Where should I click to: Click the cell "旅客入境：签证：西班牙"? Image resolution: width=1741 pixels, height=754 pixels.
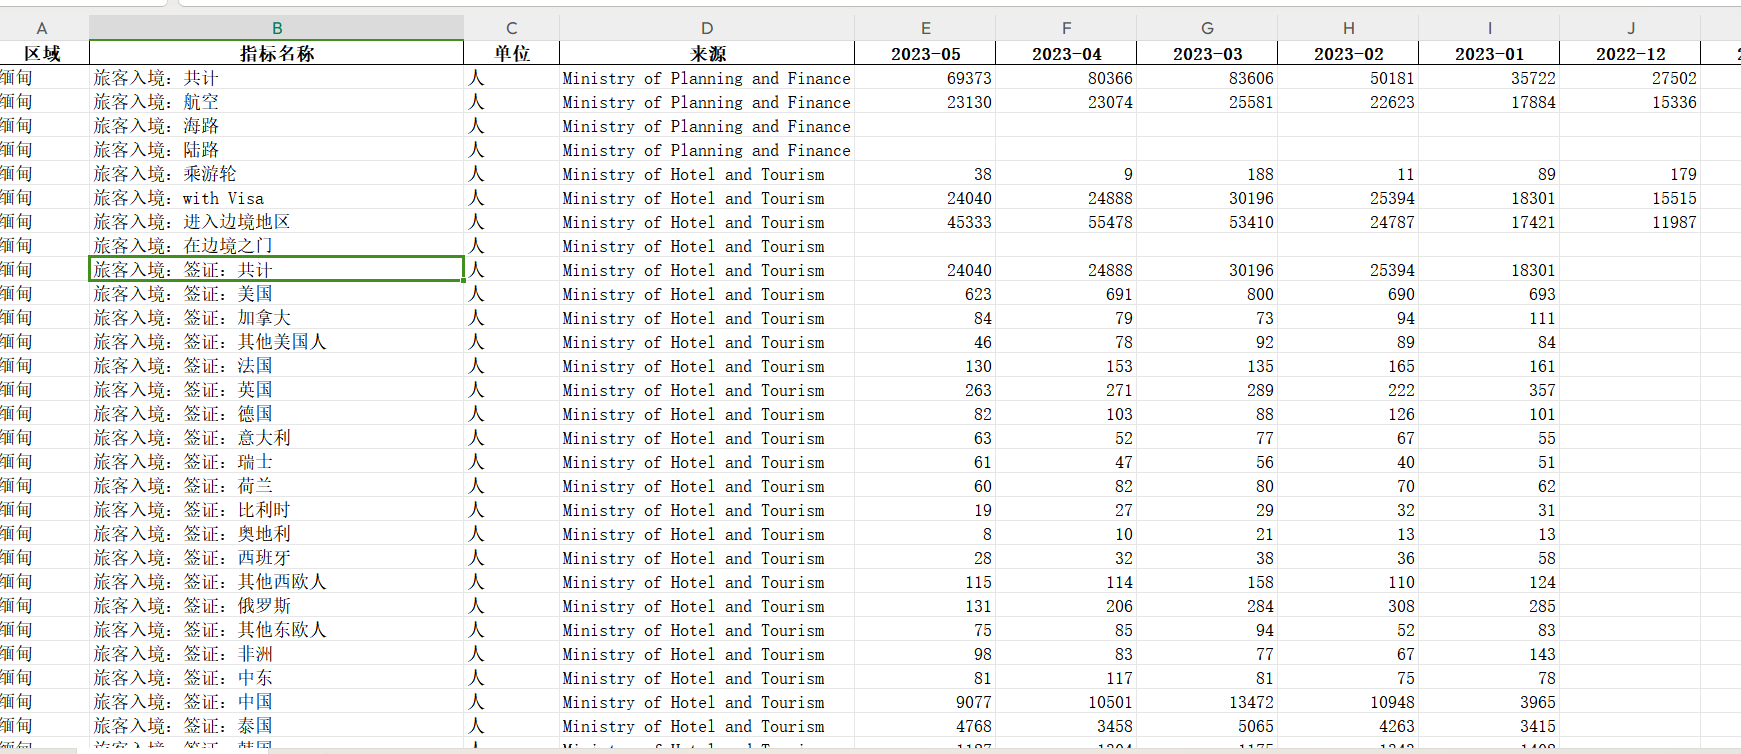point(277,557)
